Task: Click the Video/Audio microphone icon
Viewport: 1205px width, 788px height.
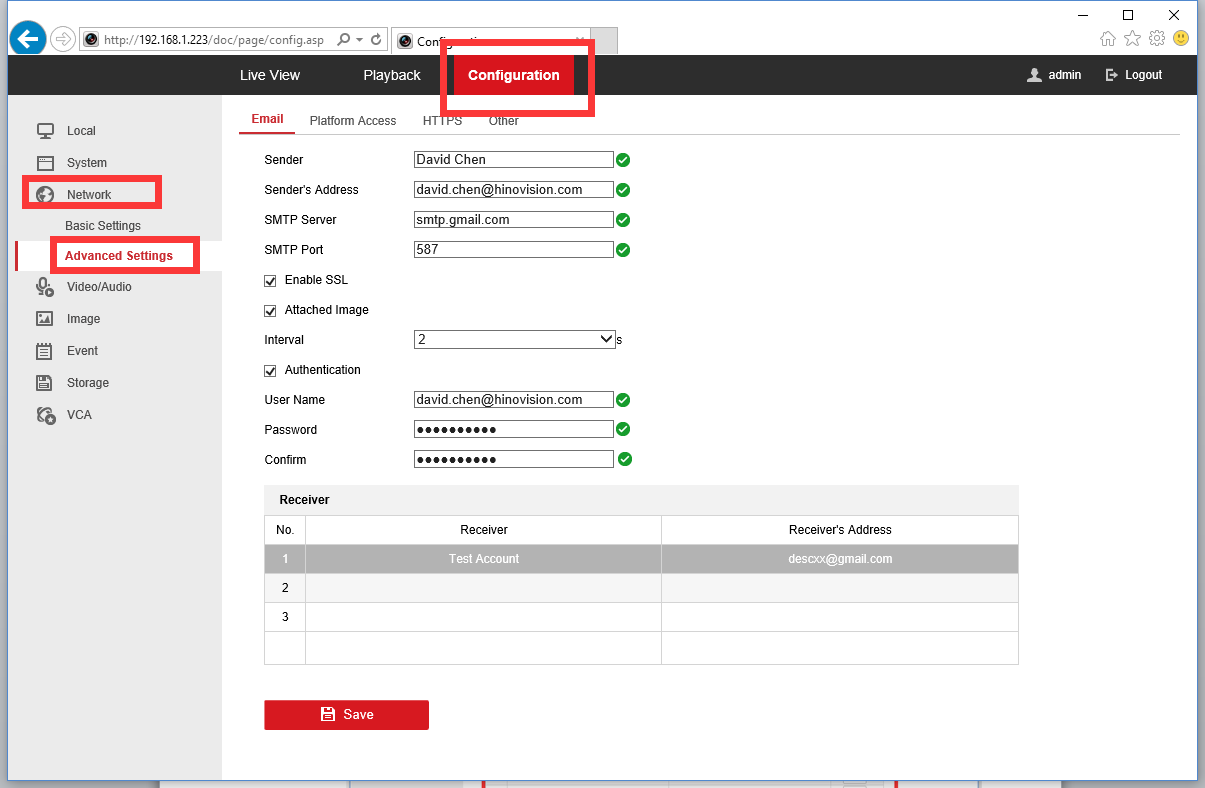Action: [45, 287]
